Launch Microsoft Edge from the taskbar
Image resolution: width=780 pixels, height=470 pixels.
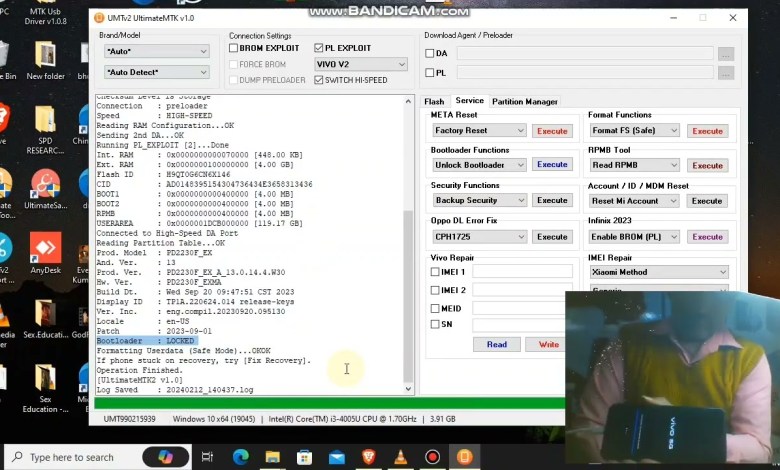241,457
